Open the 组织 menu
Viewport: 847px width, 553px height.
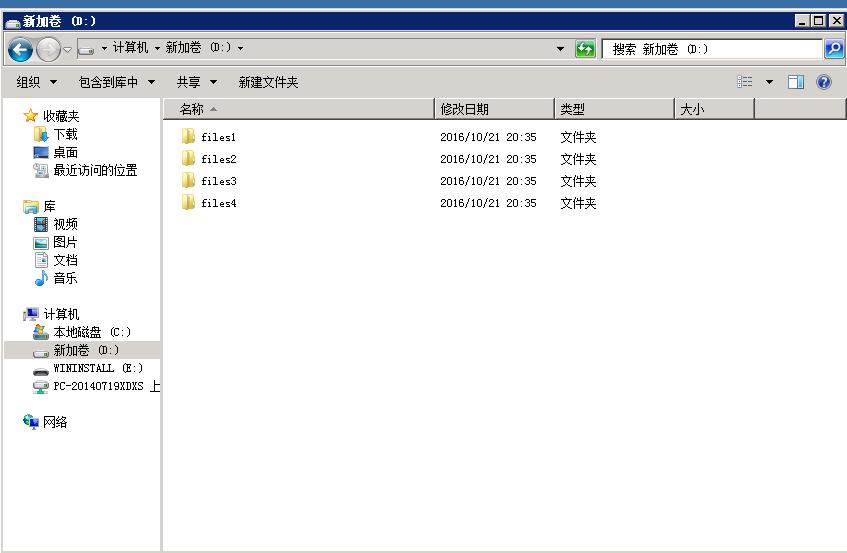(37, 82)
